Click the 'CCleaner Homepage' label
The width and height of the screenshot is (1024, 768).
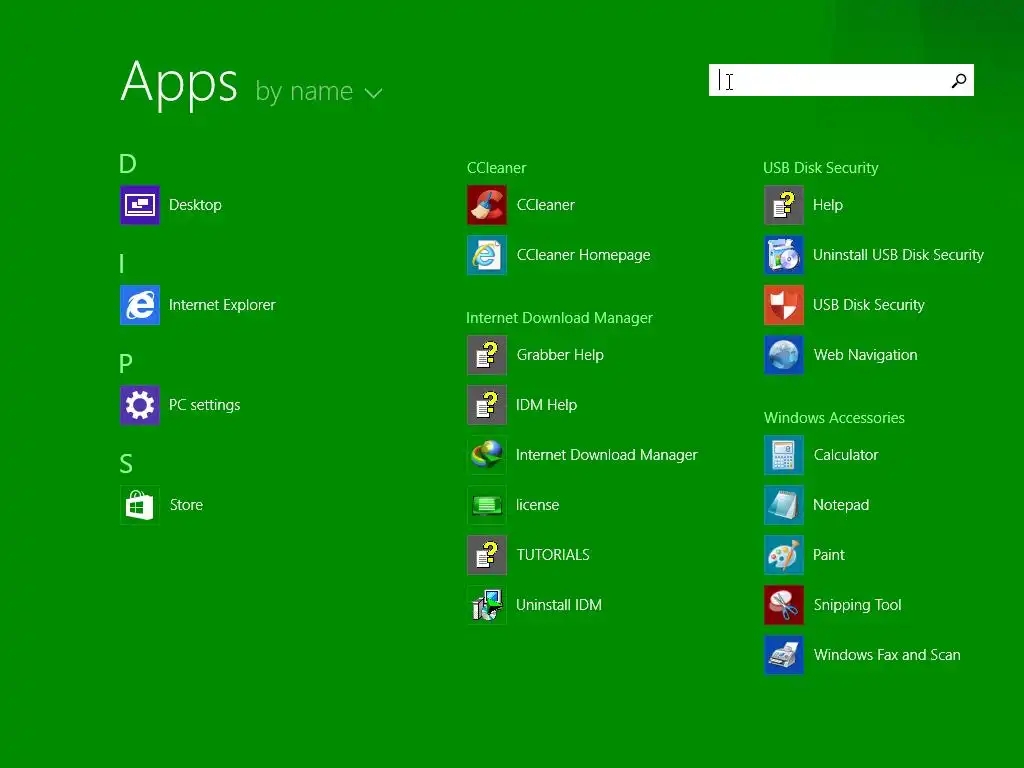pyautogui.click(x=583, y=255)
